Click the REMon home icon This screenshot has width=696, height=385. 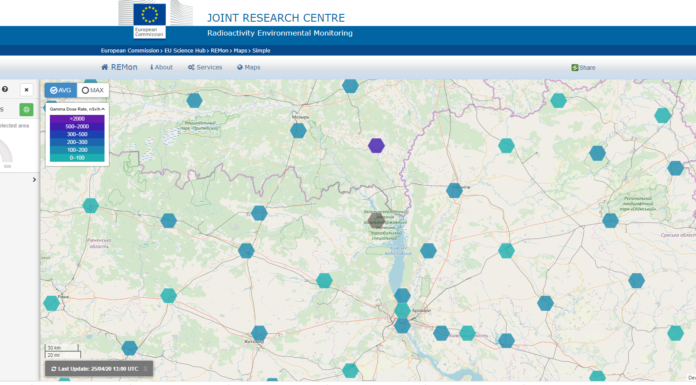105,67
